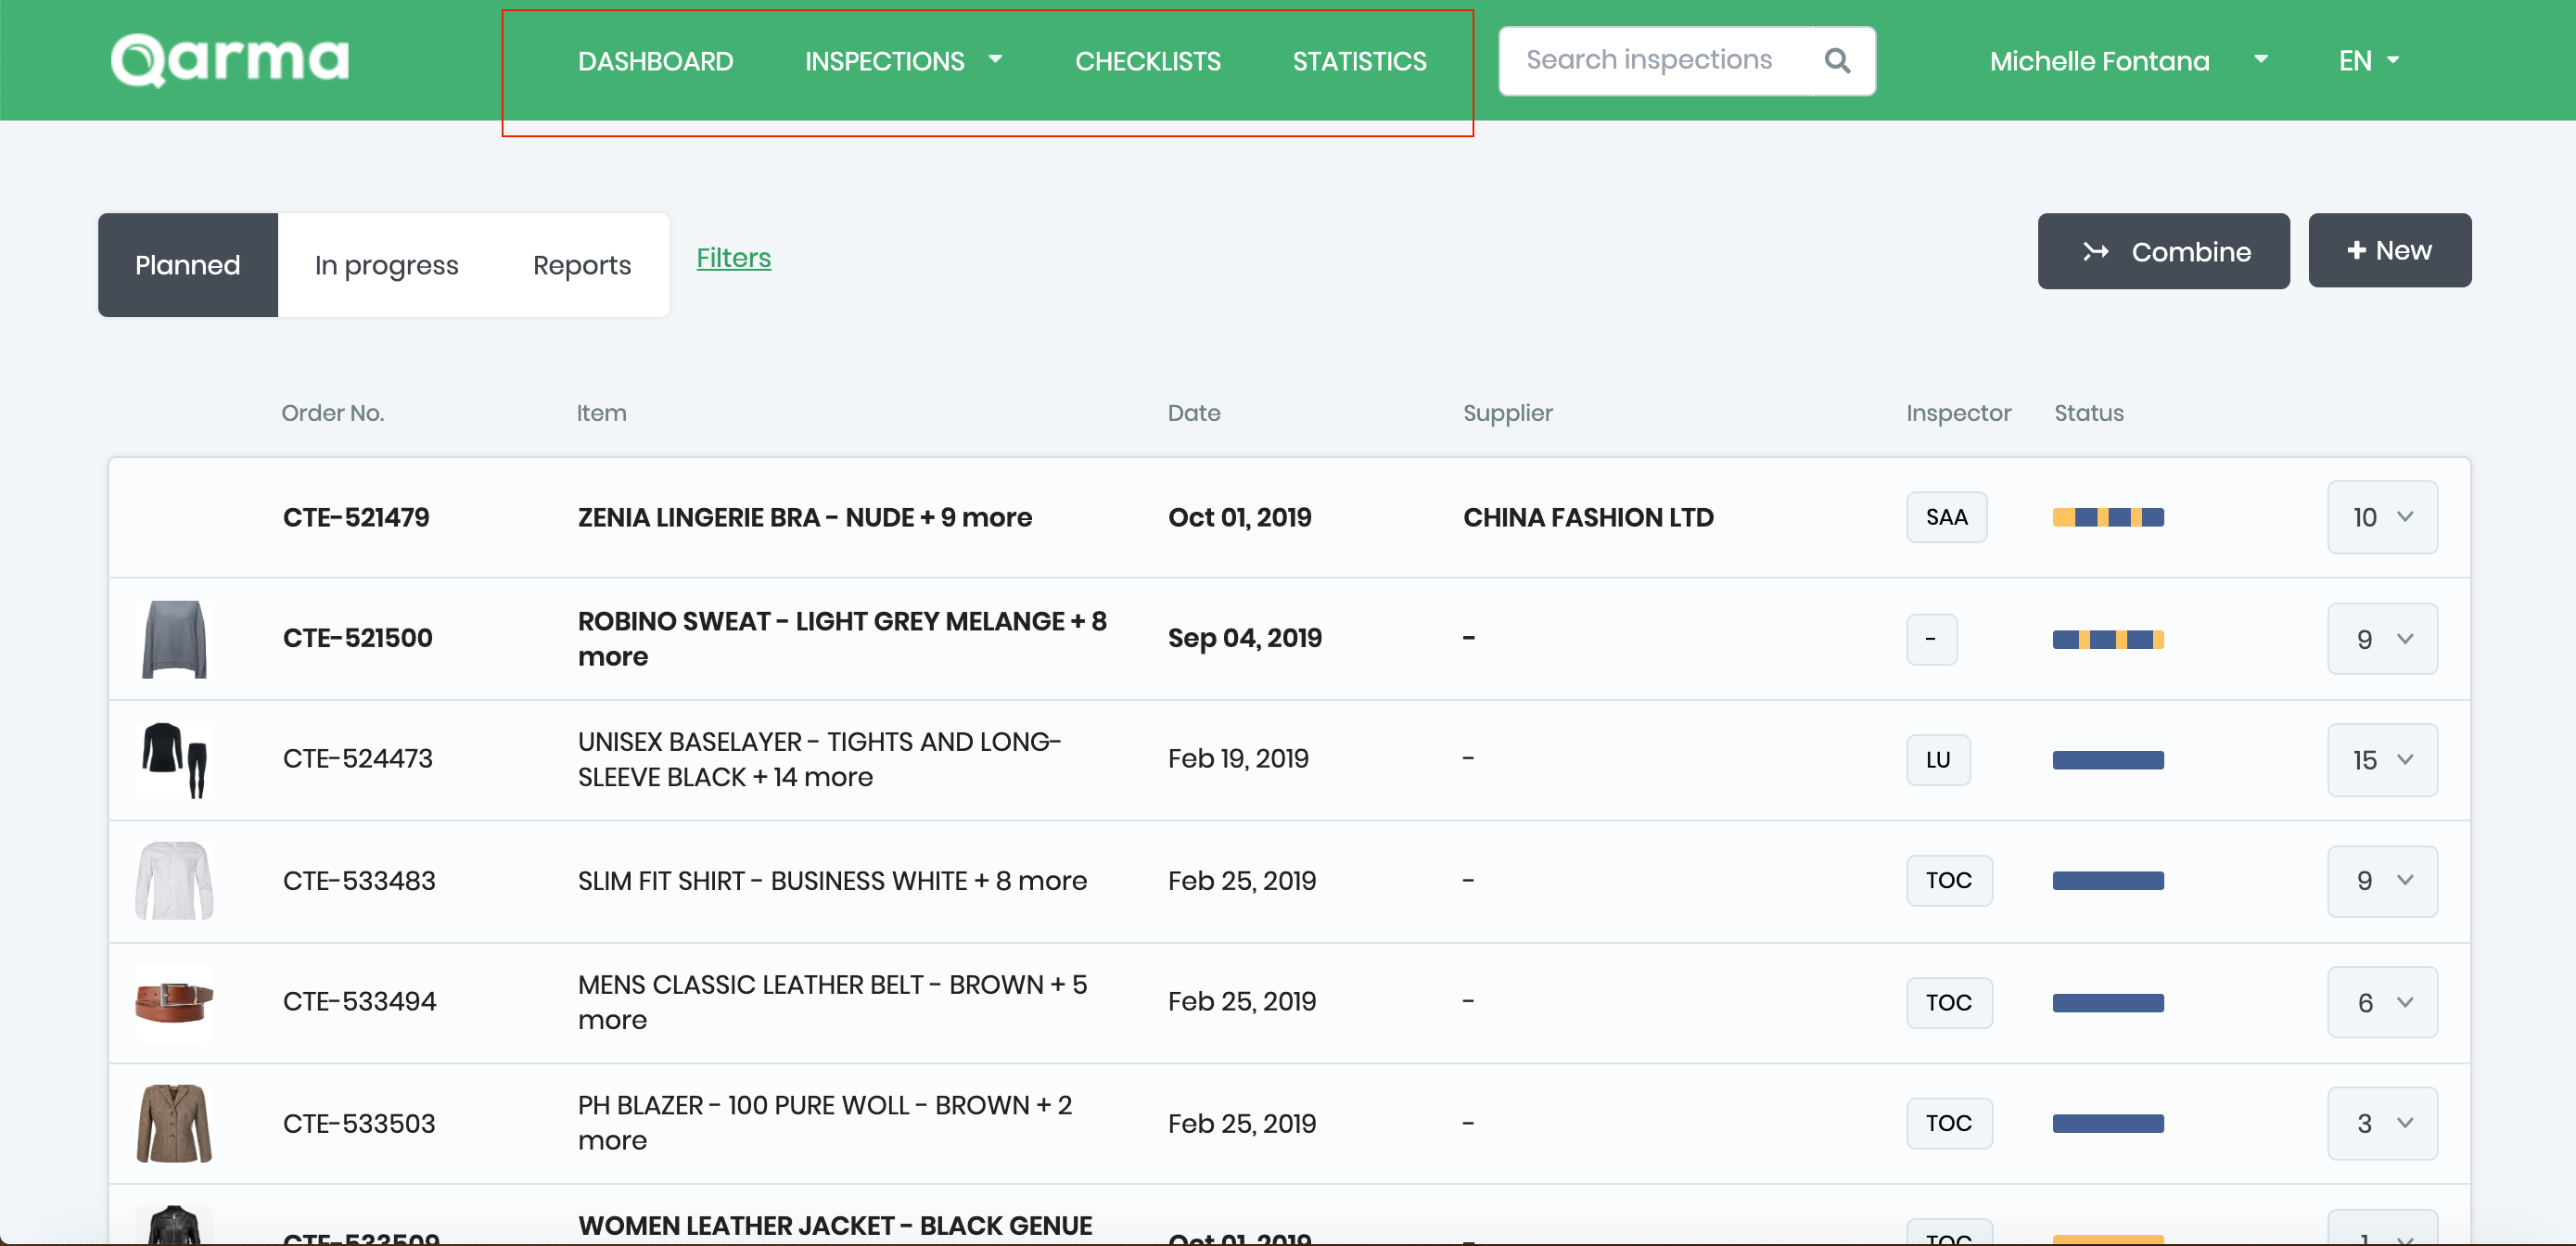
Task: Click the search magnifier icon
Action: pos(1836,61)
